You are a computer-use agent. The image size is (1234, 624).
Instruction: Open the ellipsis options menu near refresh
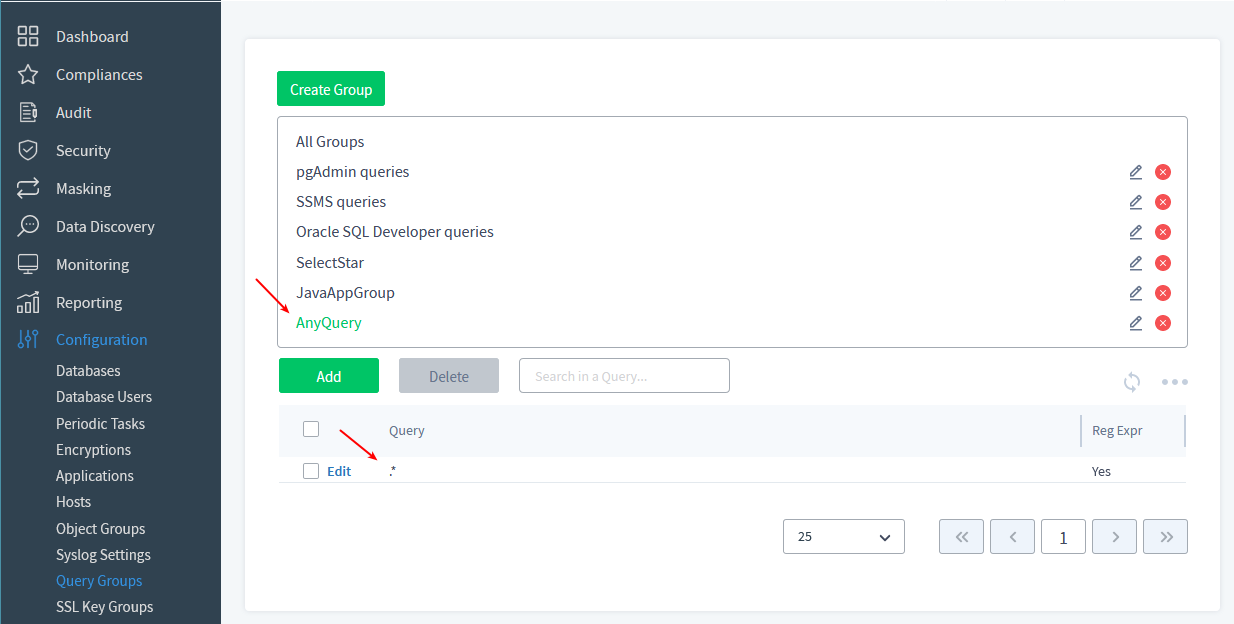pyautogui.click(x=1175, y=382)
